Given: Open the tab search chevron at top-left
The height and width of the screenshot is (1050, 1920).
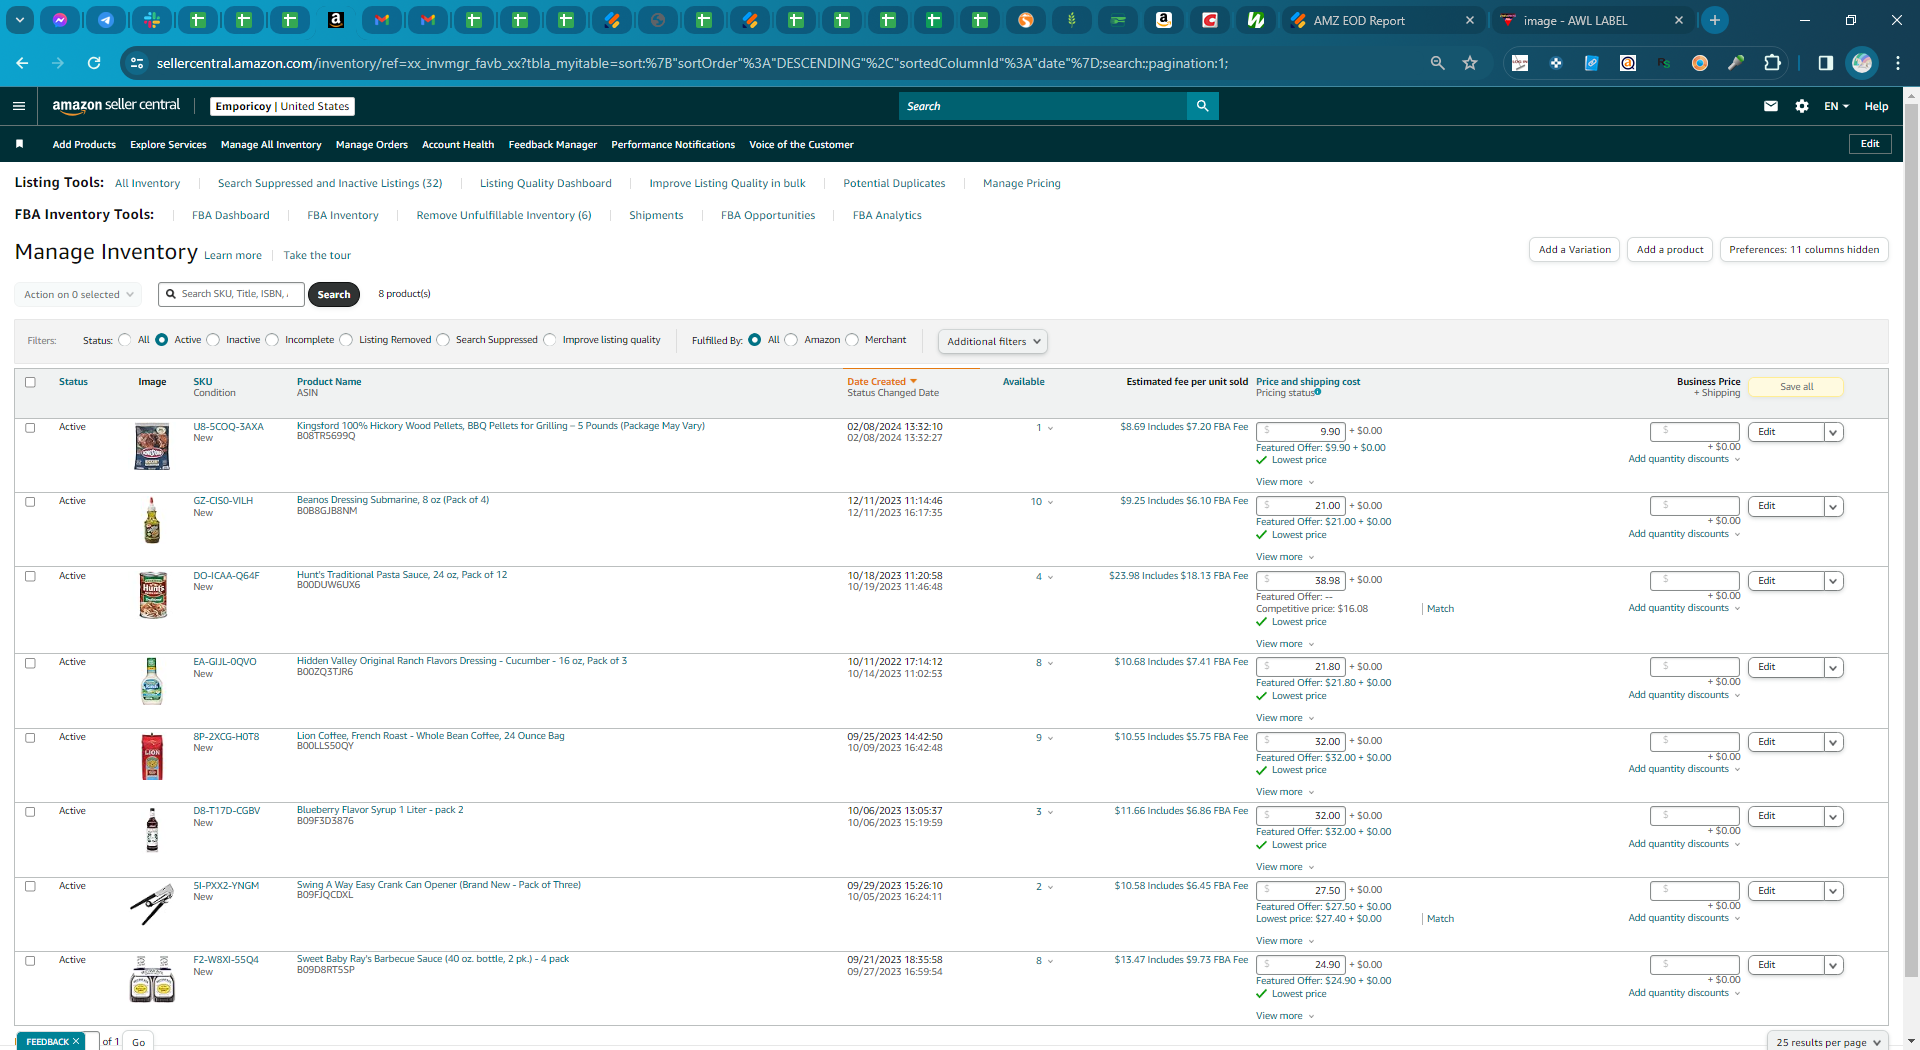Looking at the screenshot, I should click(x=20, y=20).
